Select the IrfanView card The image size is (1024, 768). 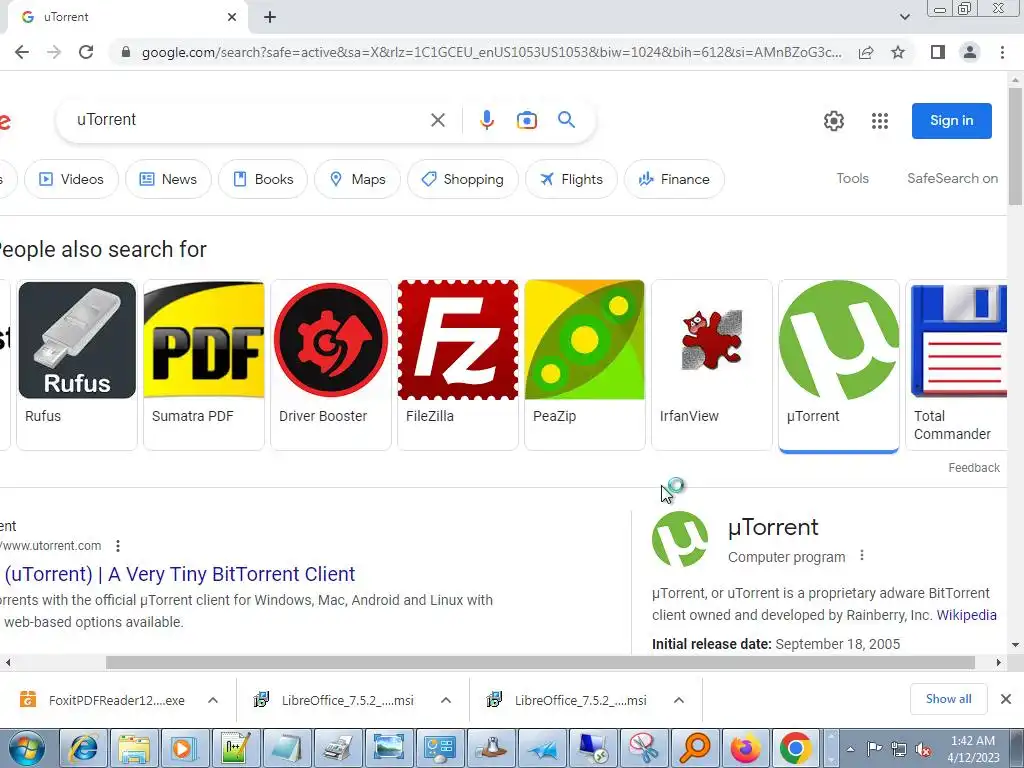click(712, 364)
